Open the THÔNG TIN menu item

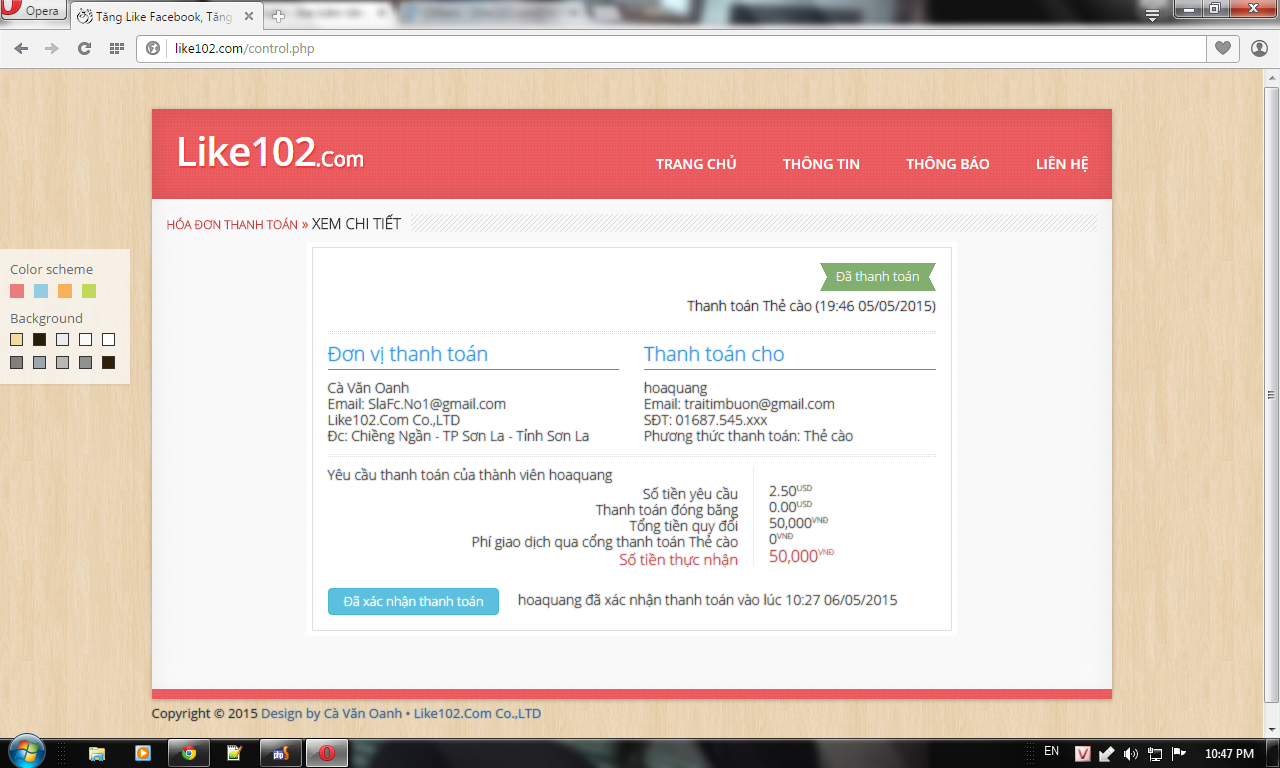[821, 164]
